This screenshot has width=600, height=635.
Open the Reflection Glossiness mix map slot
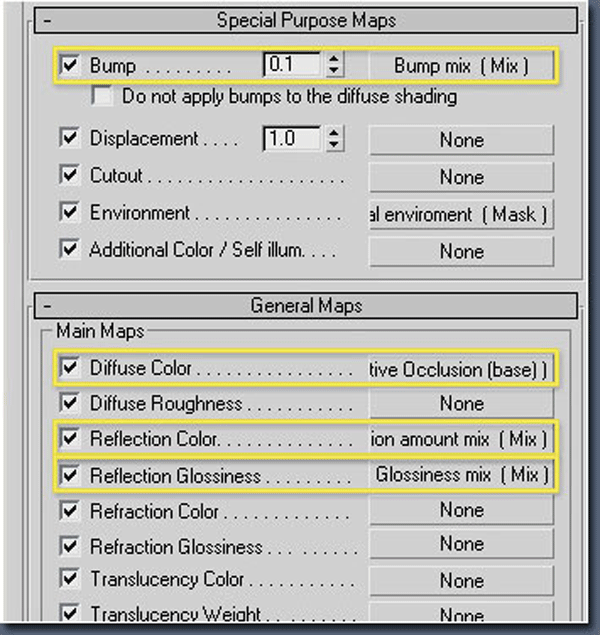(x=461, y=476)
